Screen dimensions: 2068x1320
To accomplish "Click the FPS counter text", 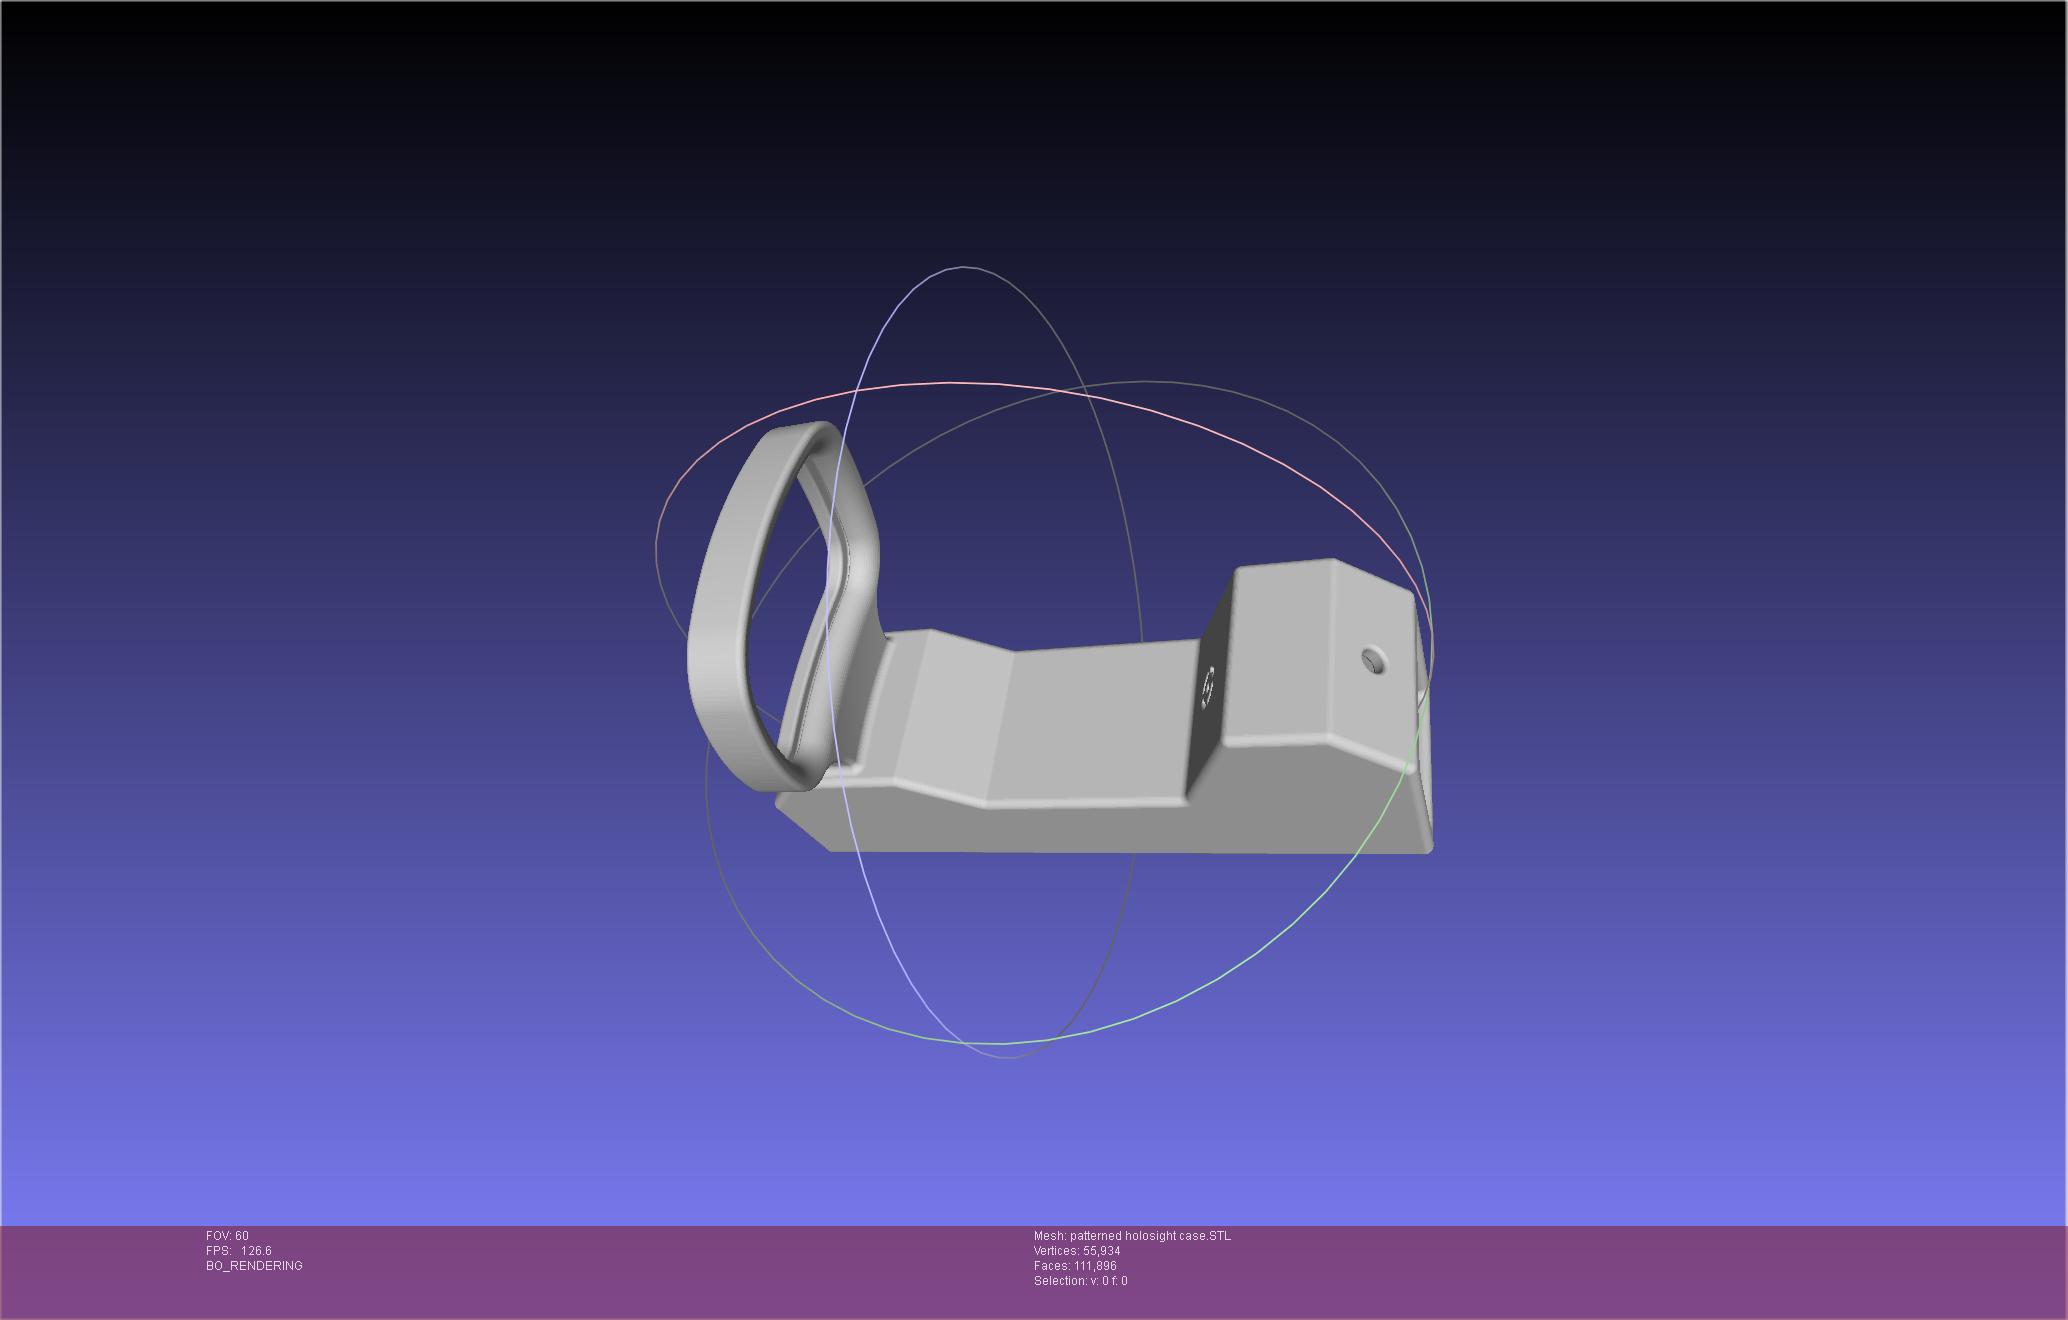I will [x=239, y=1251].
